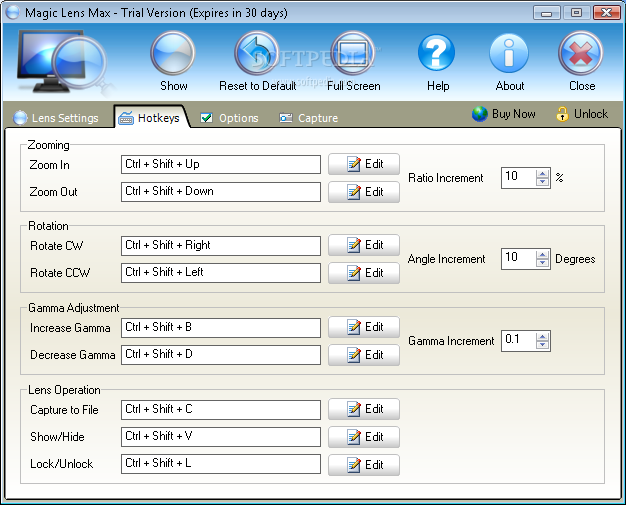Increase Ratio Increment with up arrow
626x505 pixels.
(542, 174)
